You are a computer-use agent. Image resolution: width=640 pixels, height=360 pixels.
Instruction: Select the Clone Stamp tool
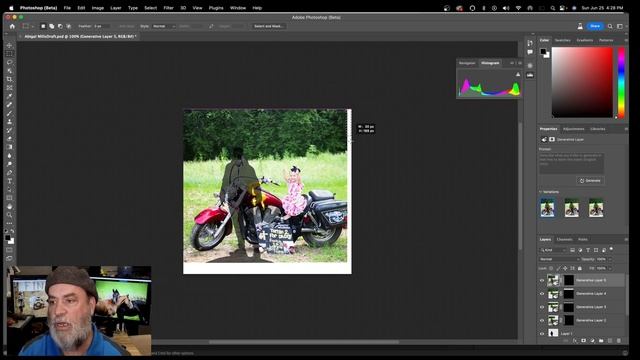(9, 122)
